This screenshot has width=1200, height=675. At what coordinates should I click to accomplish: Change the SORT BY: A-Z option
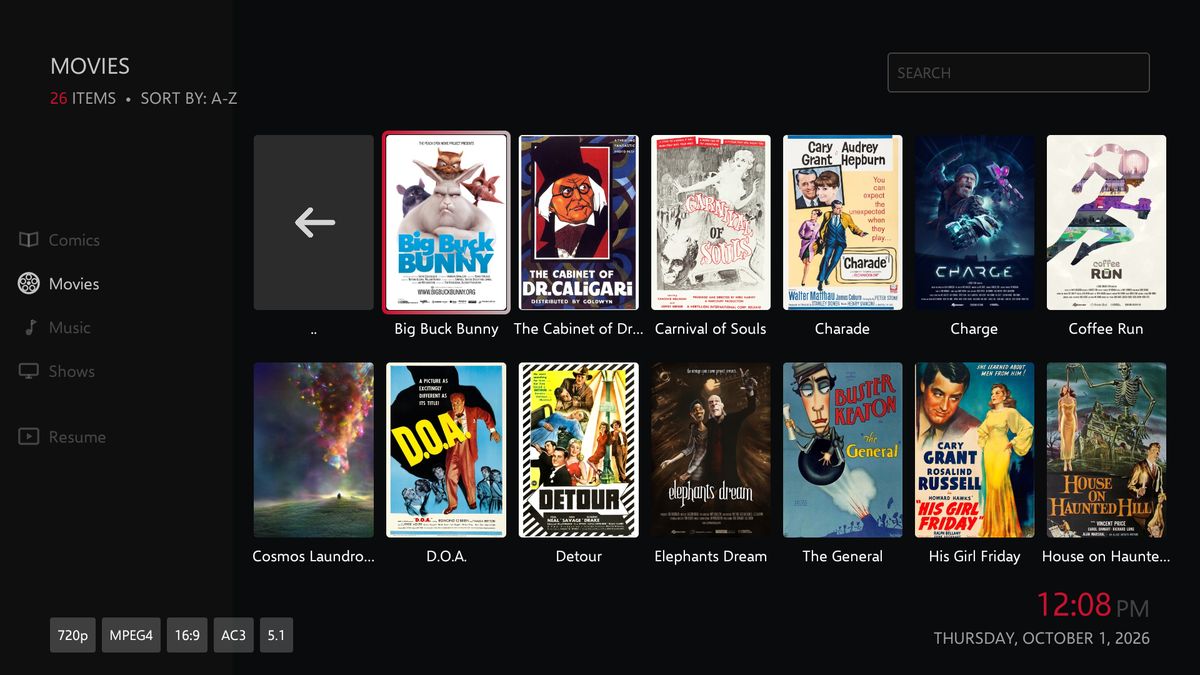pos(189,99)
